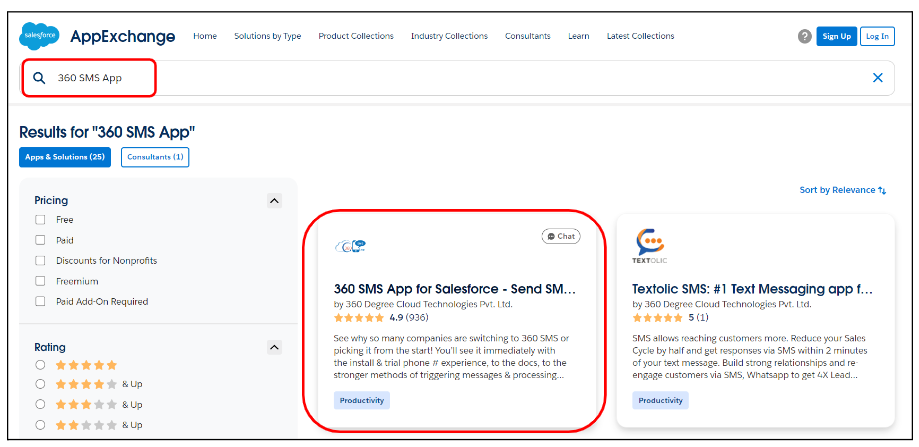This screenshot has height=447, width=919.
Task: Click the Salesforce cloud logo
Action: coord(40,36)
